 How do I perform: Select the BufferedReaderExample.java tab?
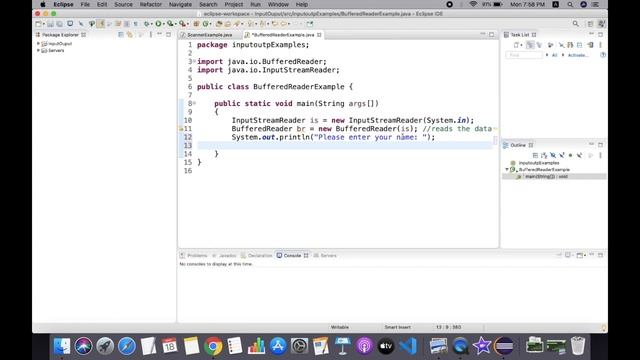tap(283, 35)
